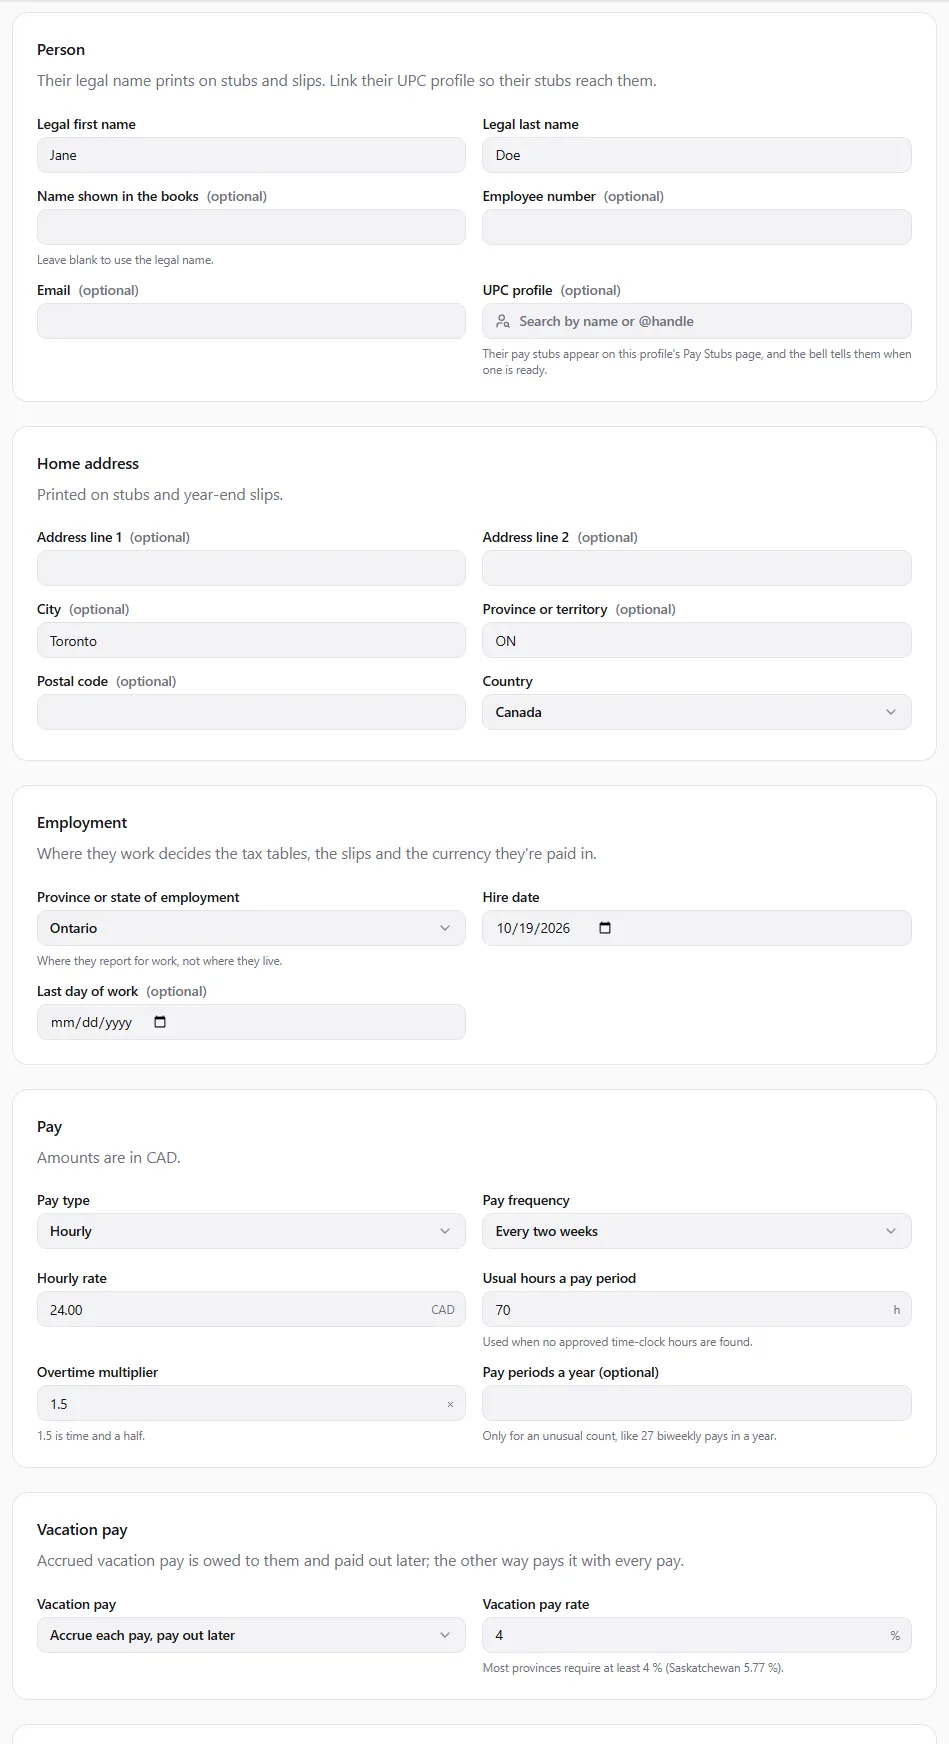The image size is (949, 1744).
Task: Open the Last day of work calendar icon
Action: tap(160, 1022)
